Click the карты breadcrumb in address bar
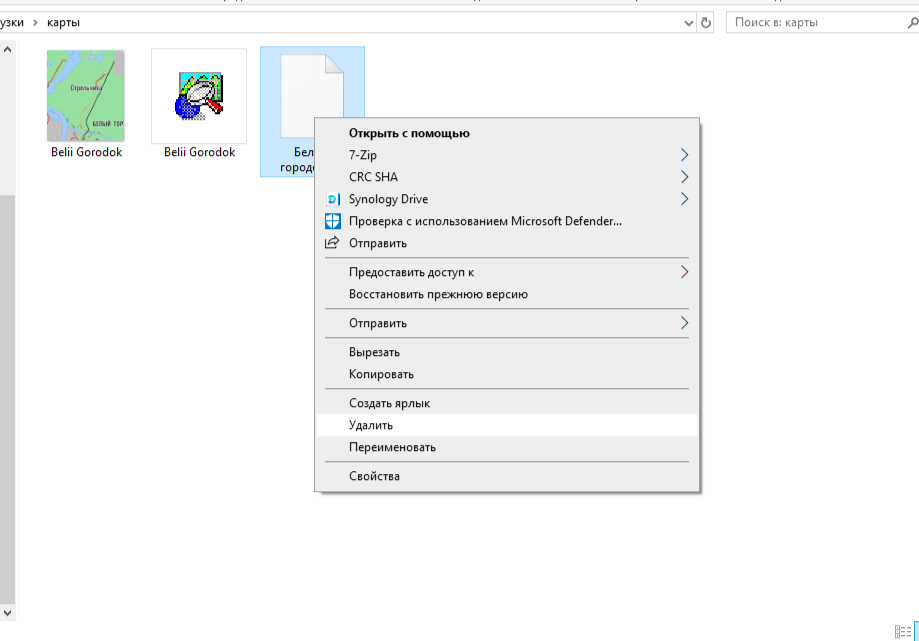The height and width of the screenshot is (641, 919). [x=63, y=22]
